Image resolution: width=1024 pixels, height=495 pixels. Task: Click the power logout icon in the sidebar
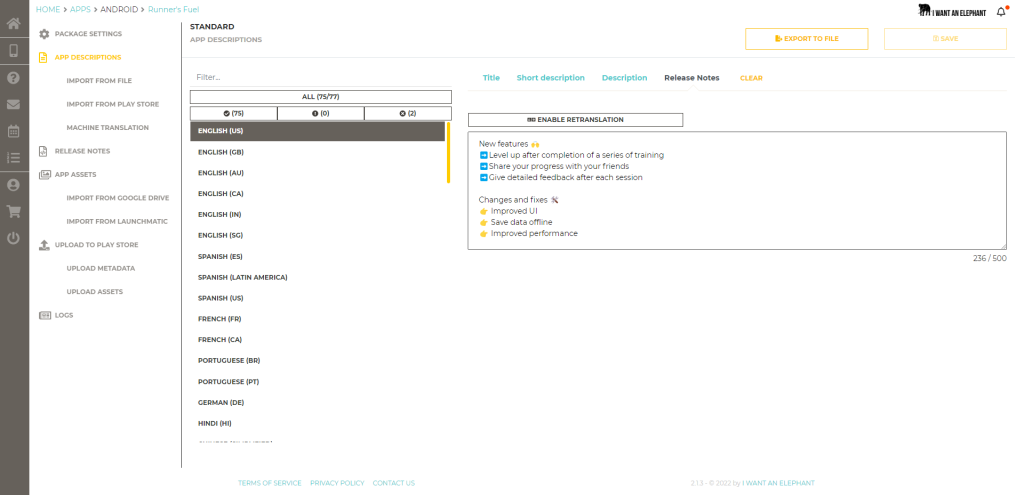click(13, 238)
